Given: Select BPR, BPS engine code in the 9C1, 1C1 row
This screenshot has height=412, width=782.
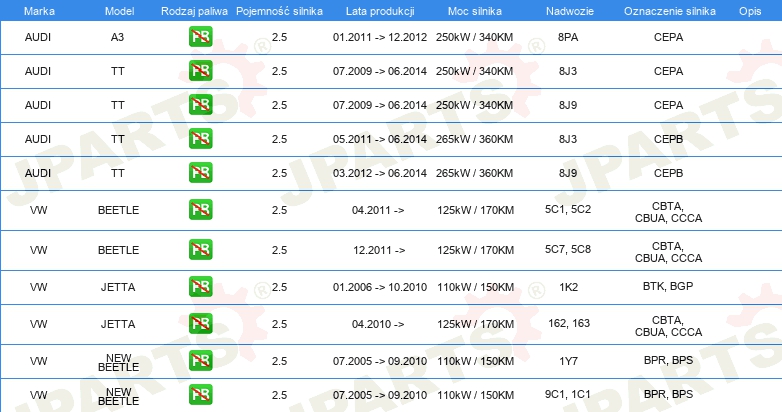Looking at the screenshot, I should pos(668,394).
